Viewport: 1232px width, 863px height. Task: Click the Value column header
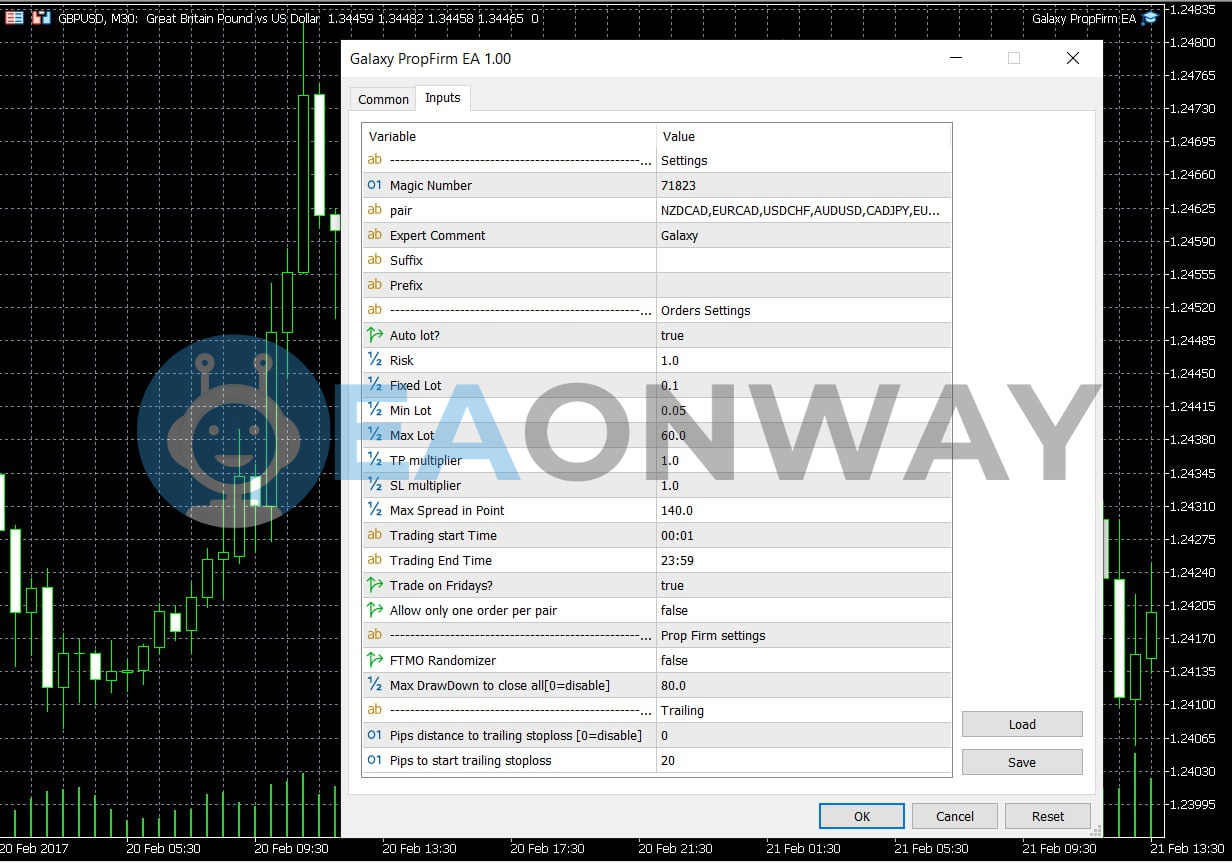click(804, 136)
